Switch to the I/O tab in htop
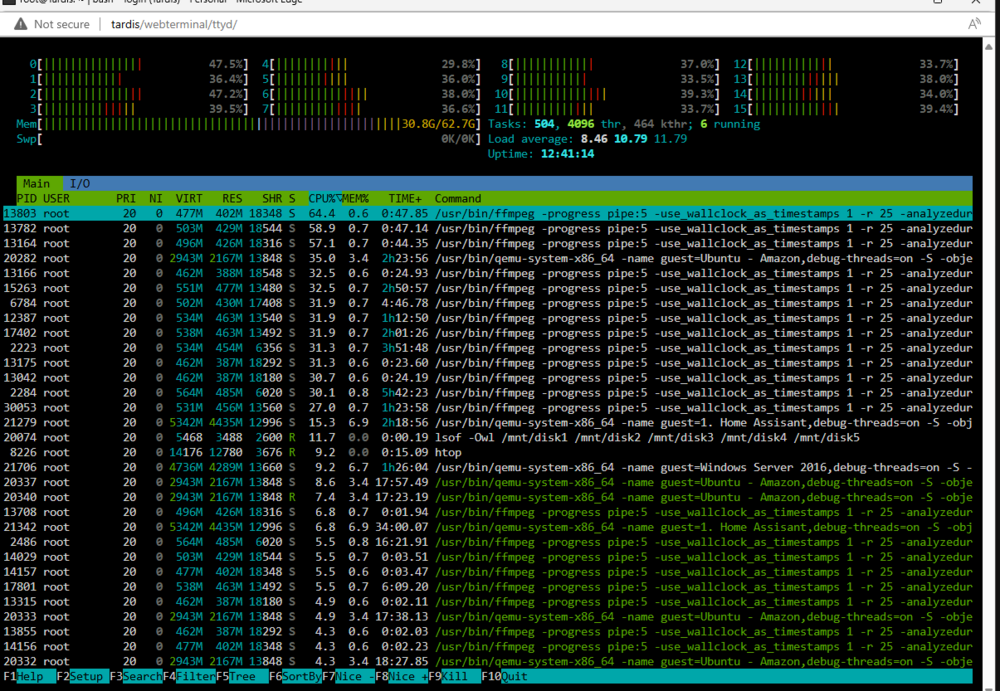Screen dimensions: 1000x691 [80, 184]
